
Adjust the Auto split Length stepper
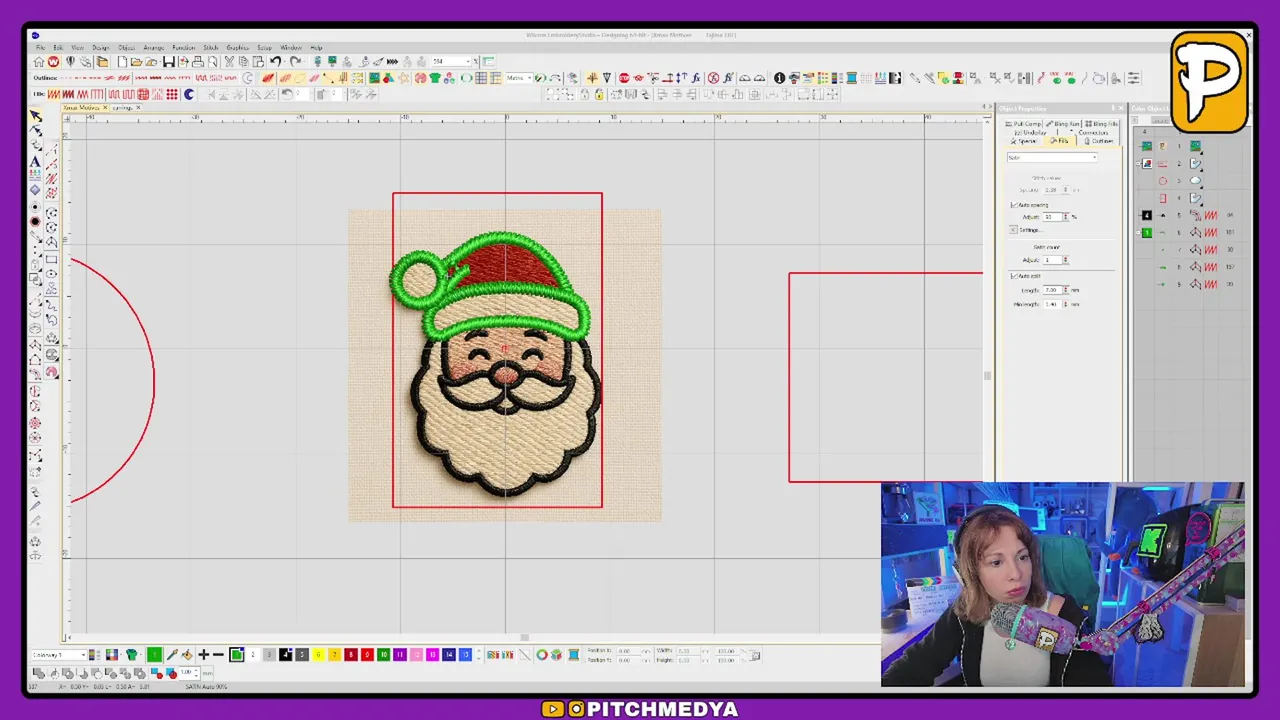1066,290
